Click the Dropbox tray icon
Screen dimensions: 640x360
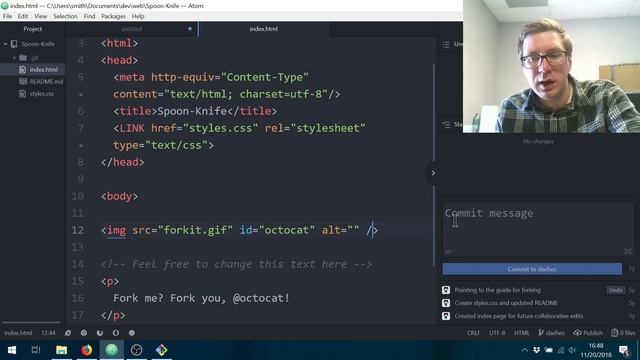click(x=536, y=350)
